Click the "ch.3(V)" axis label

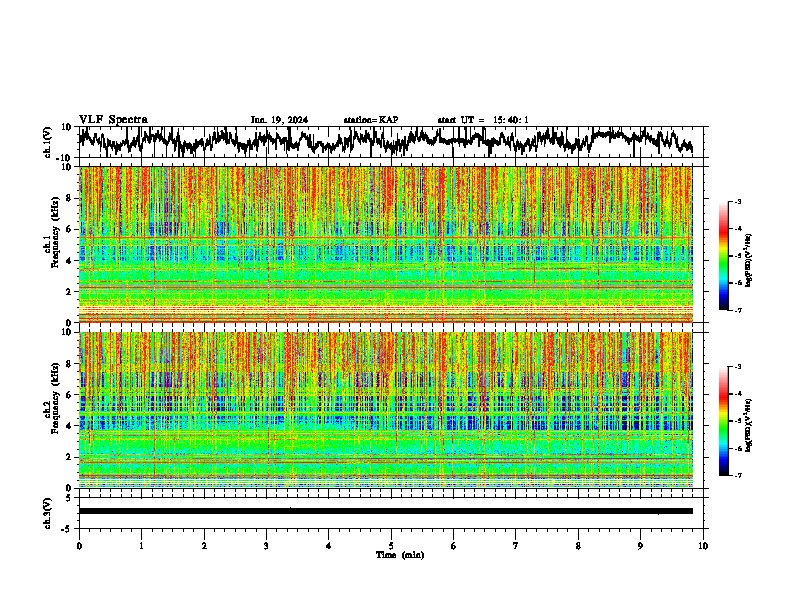(48, 513)
